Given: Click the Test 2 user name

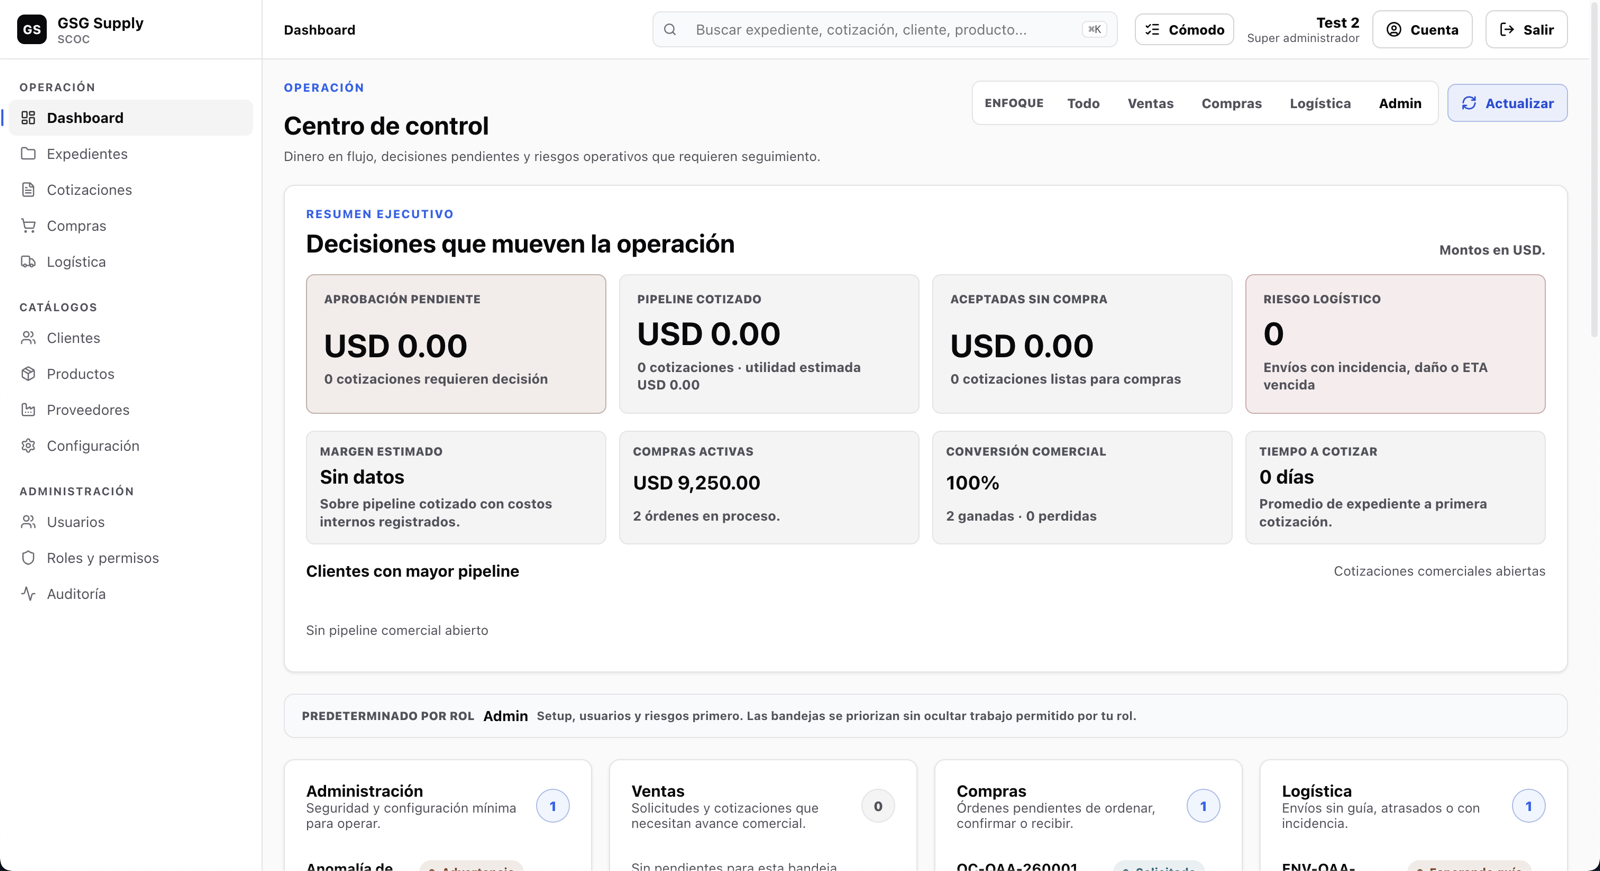Looking at the screenshot, I should [1337, 22].
